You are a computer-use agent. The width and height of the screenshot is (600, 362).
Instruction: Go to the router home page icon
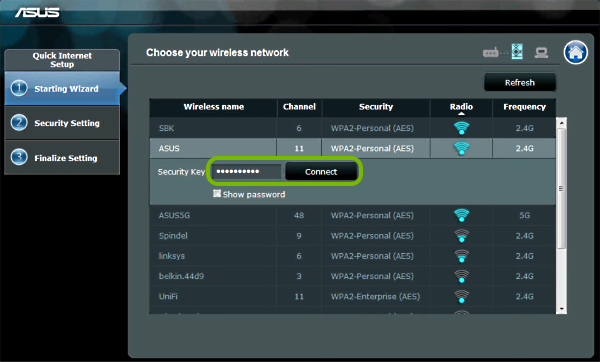(576, 52)
